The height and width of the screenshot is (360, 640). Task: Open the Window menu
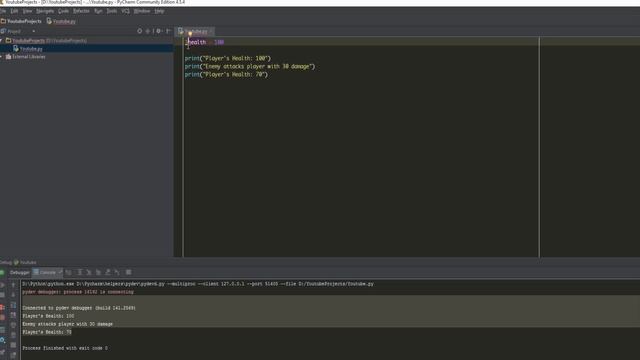[142, 11]
